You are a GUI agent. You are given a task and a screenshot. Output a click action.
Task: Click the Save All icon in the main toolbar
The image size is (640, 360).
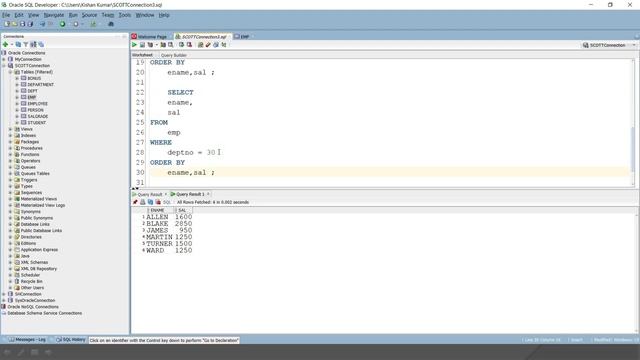[30, 24]
